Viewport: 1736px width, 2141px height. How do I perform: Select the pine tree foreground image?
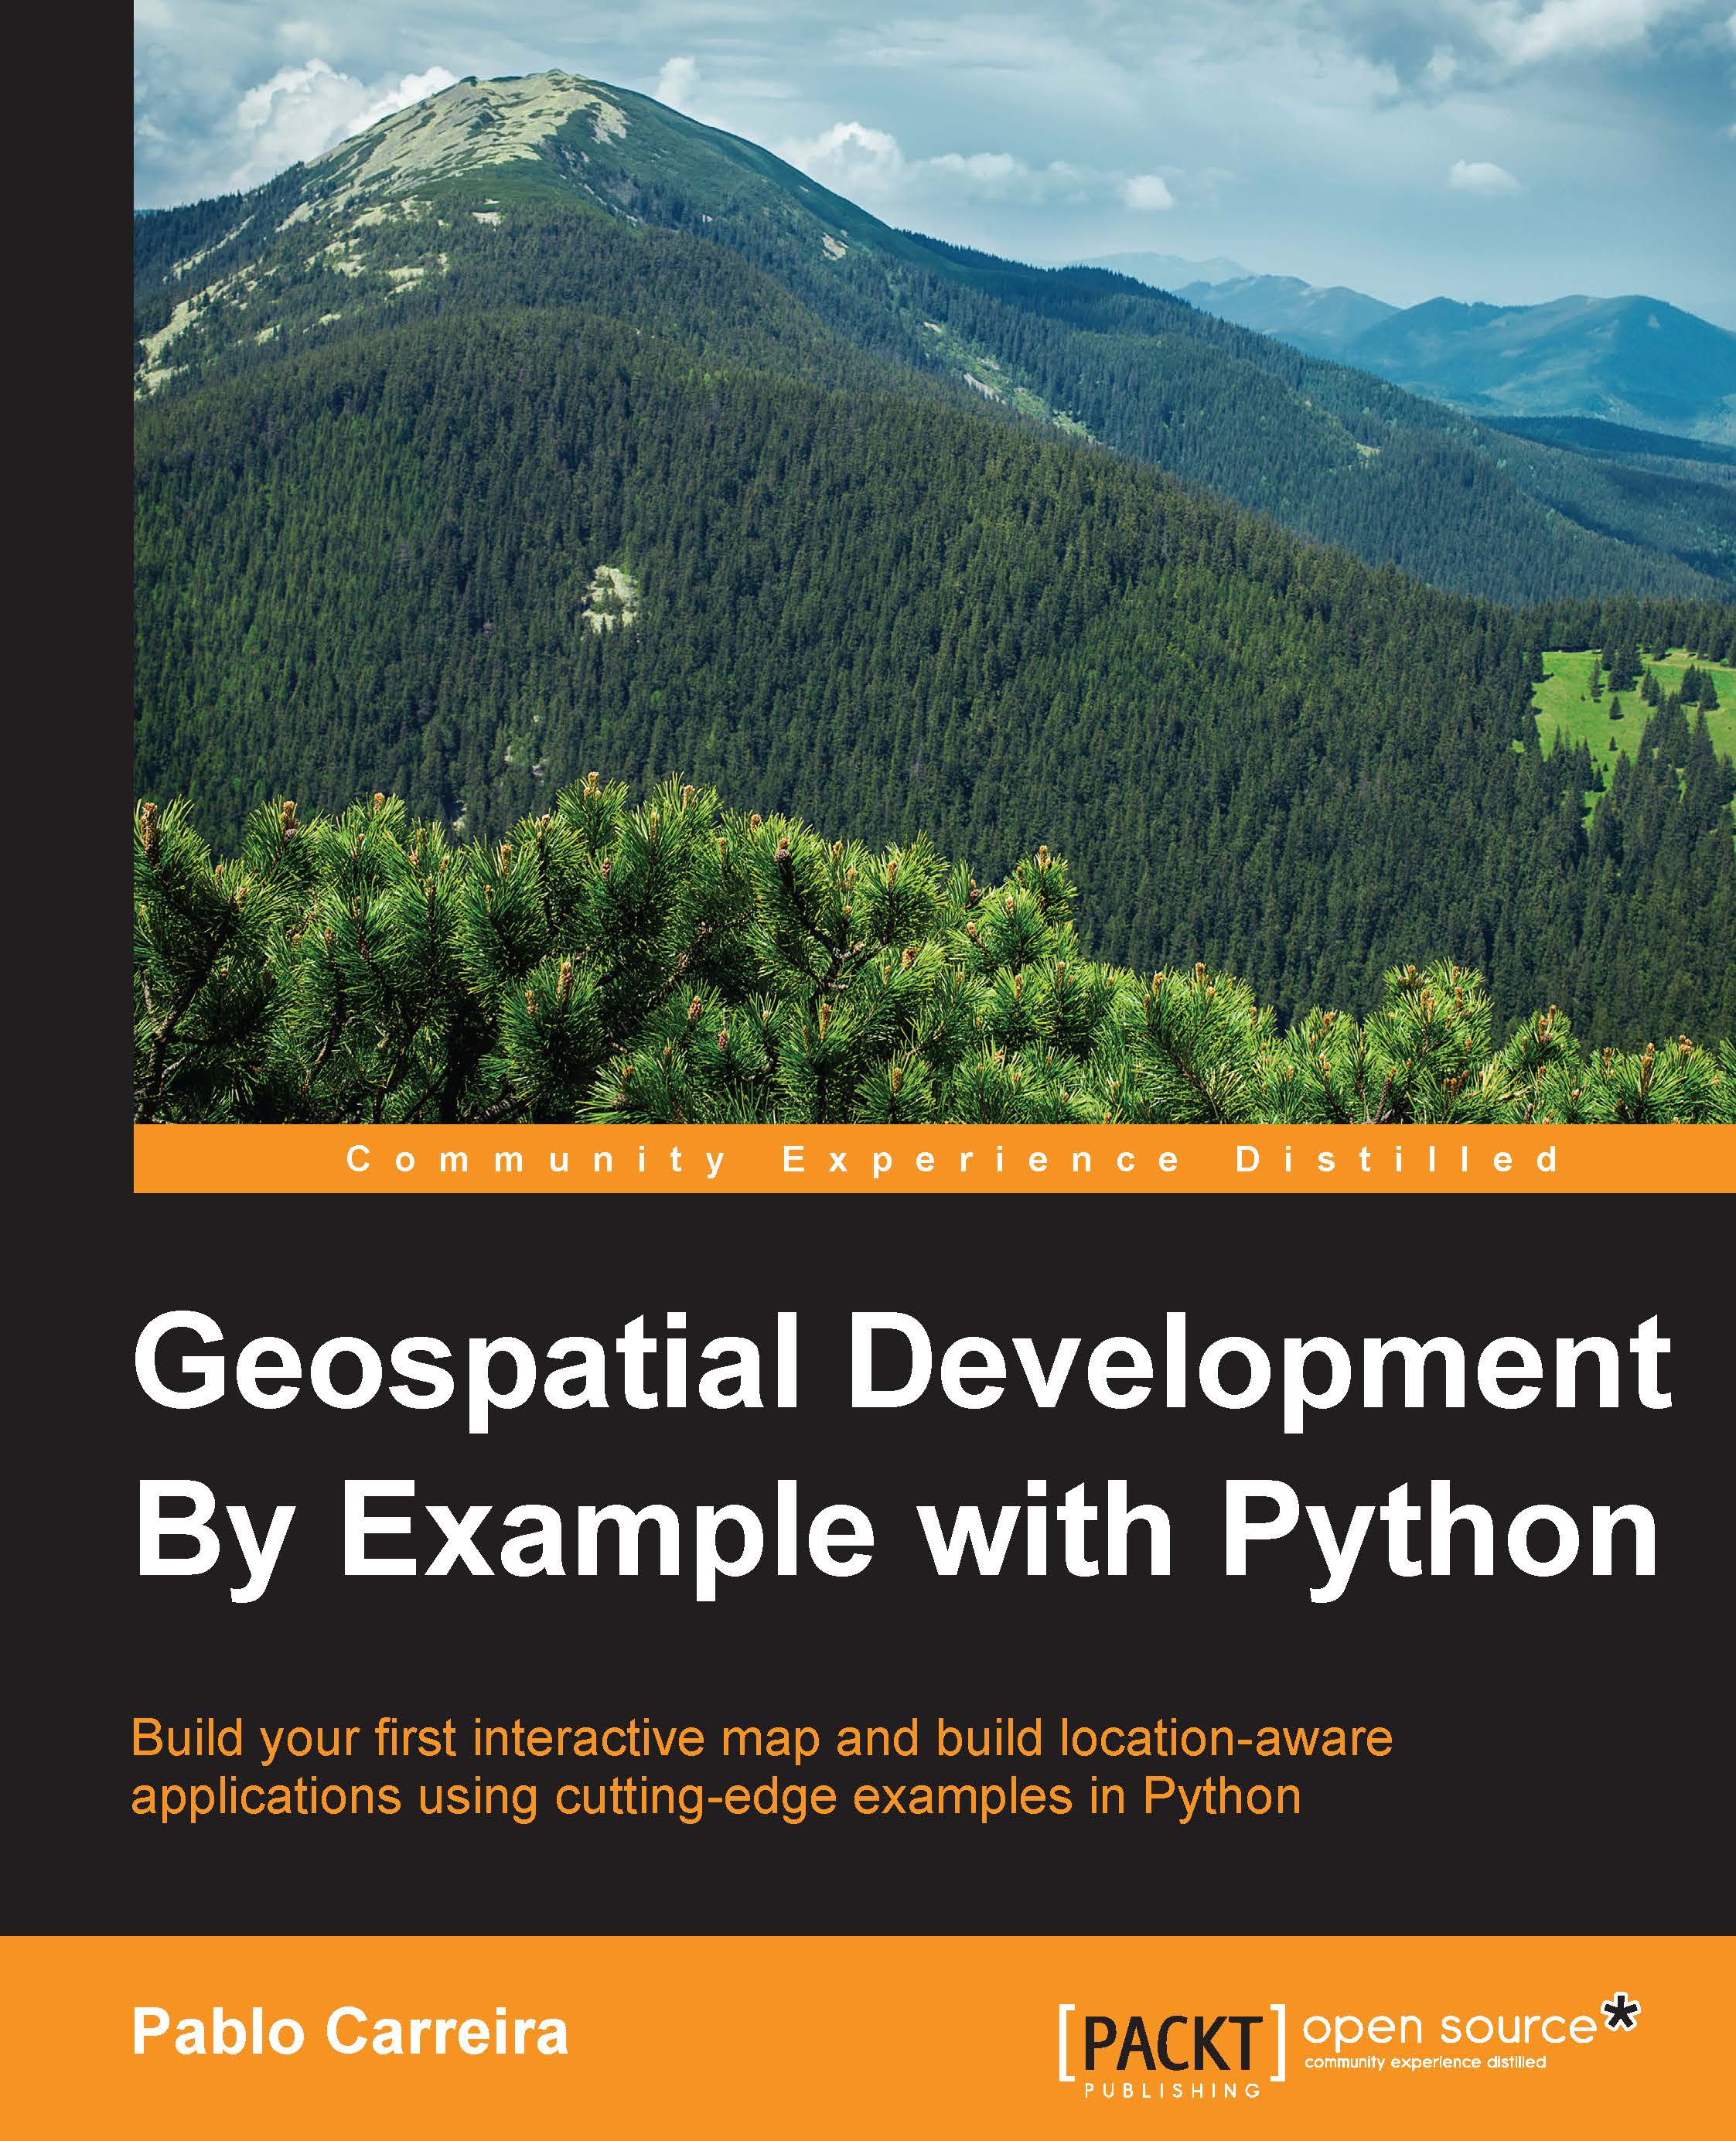click(700, 1000)
